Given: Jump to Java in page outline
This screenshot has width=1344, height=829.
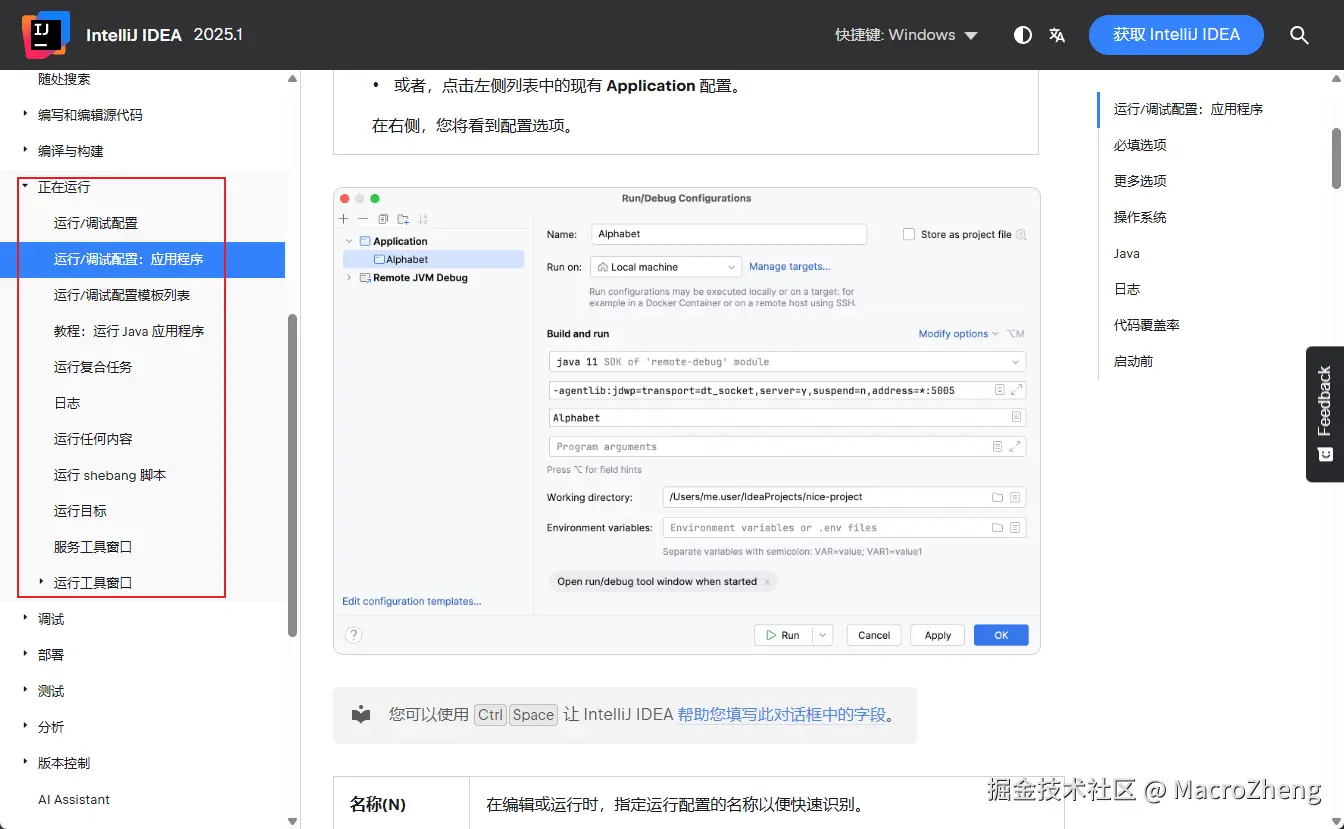Looking at the screenshot, I should (x=1127, y=253).
